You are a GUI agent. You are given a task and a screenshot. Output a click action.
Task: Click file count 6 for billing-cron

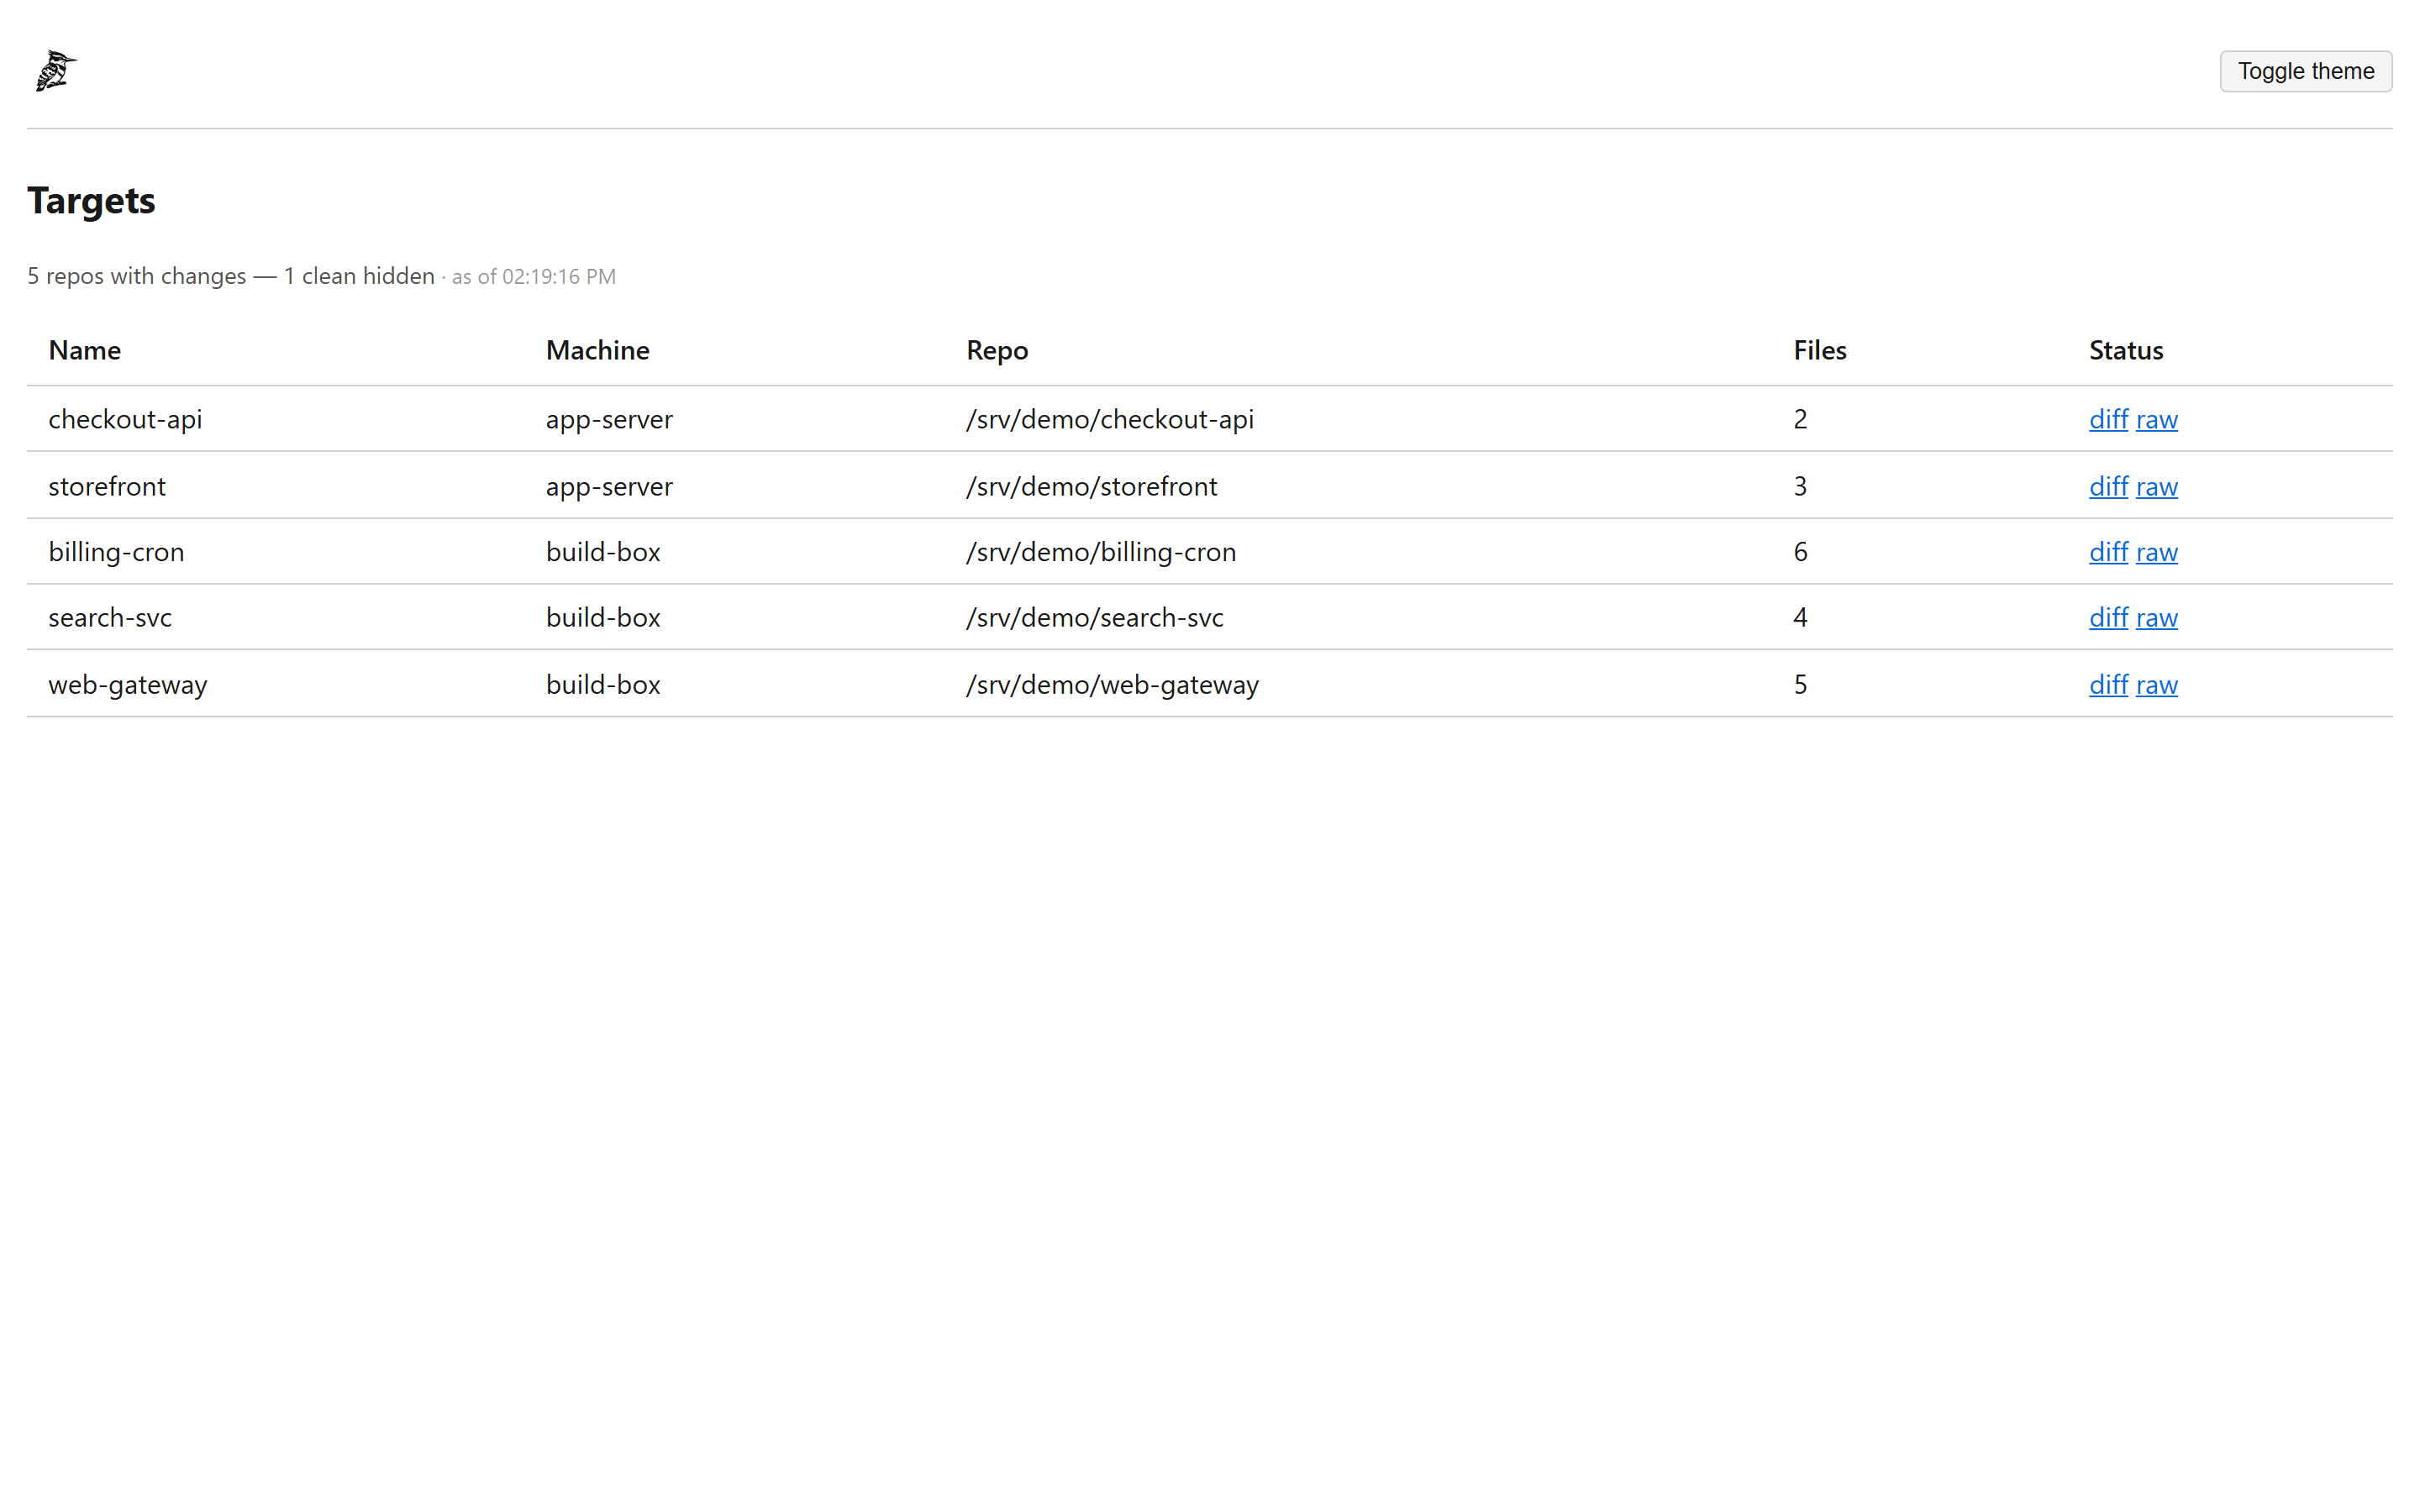pos(1800,552)
